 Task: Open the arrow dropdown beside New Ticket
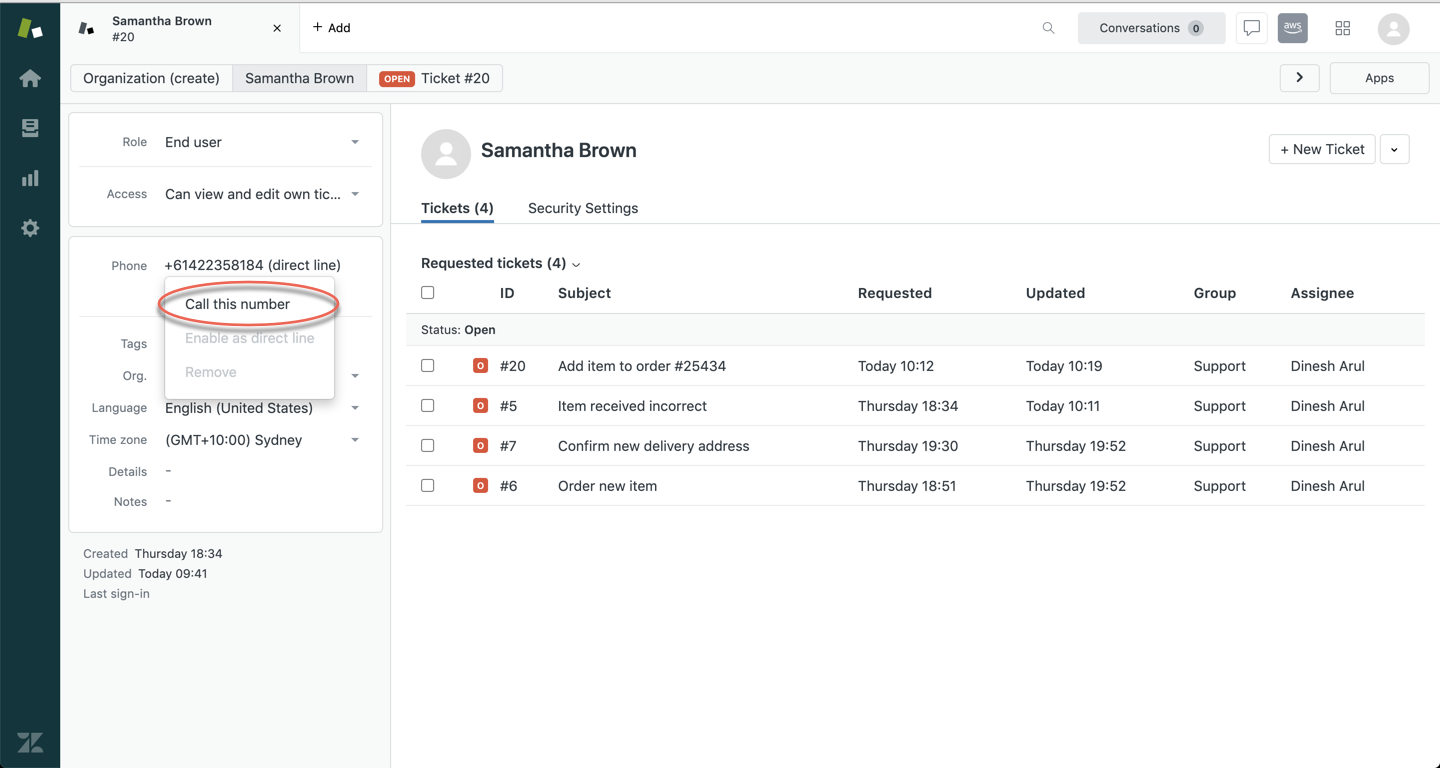1394,149
